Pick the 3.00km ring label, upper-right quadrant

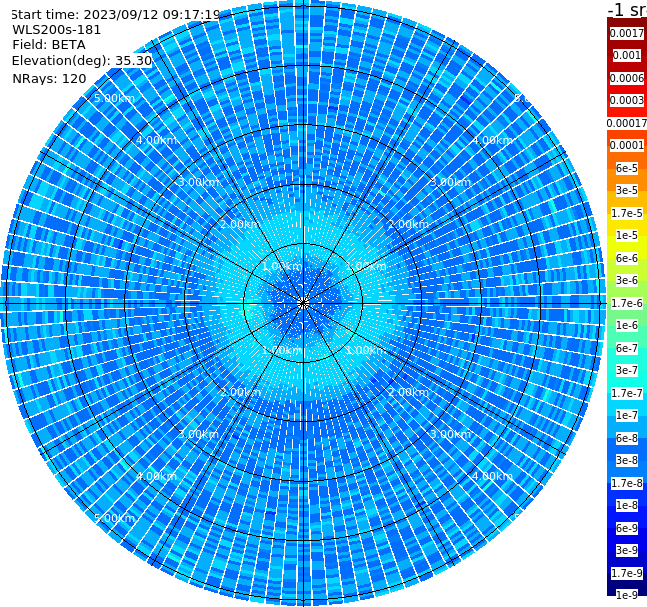[x=450, y=182]
